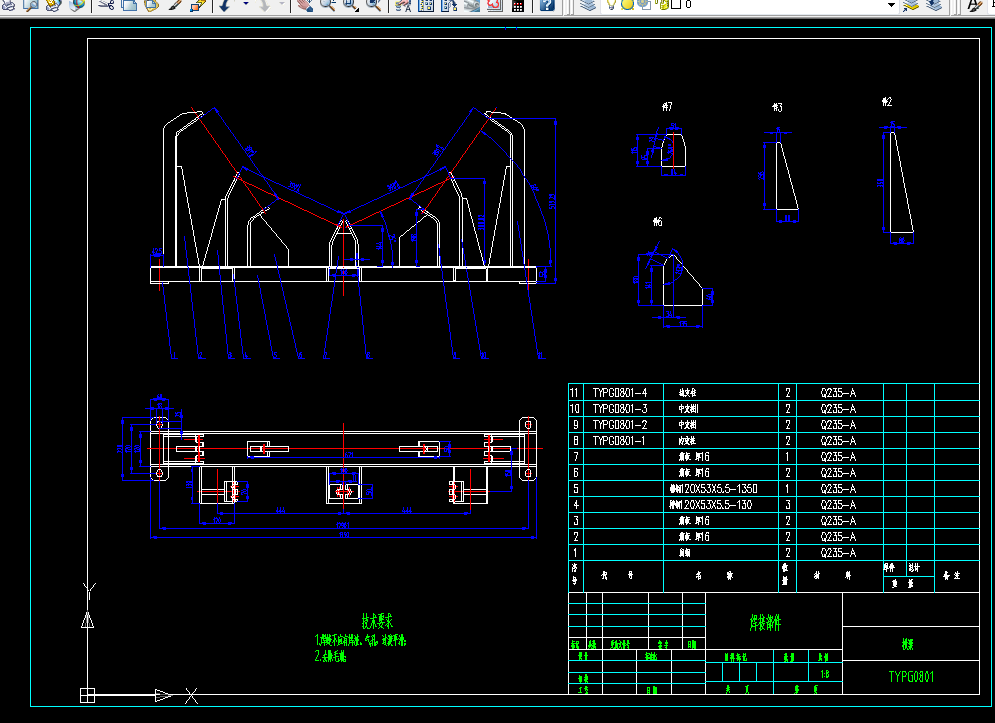Click the Text Style icon

(x=974, y=5)
